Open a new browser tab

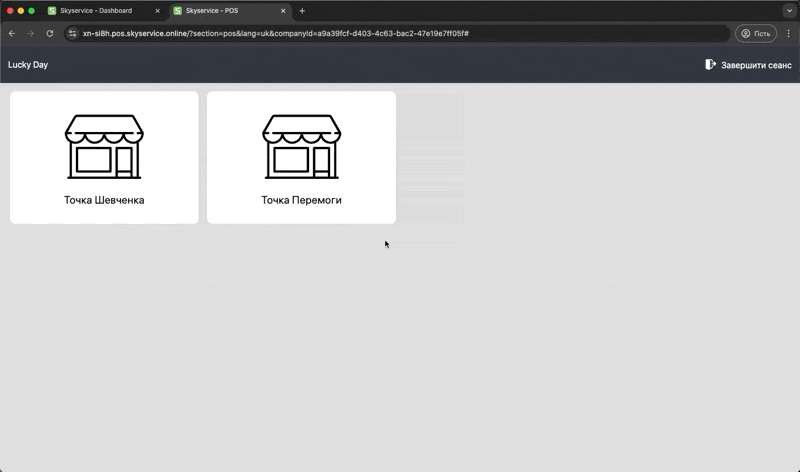coord(302,11)
